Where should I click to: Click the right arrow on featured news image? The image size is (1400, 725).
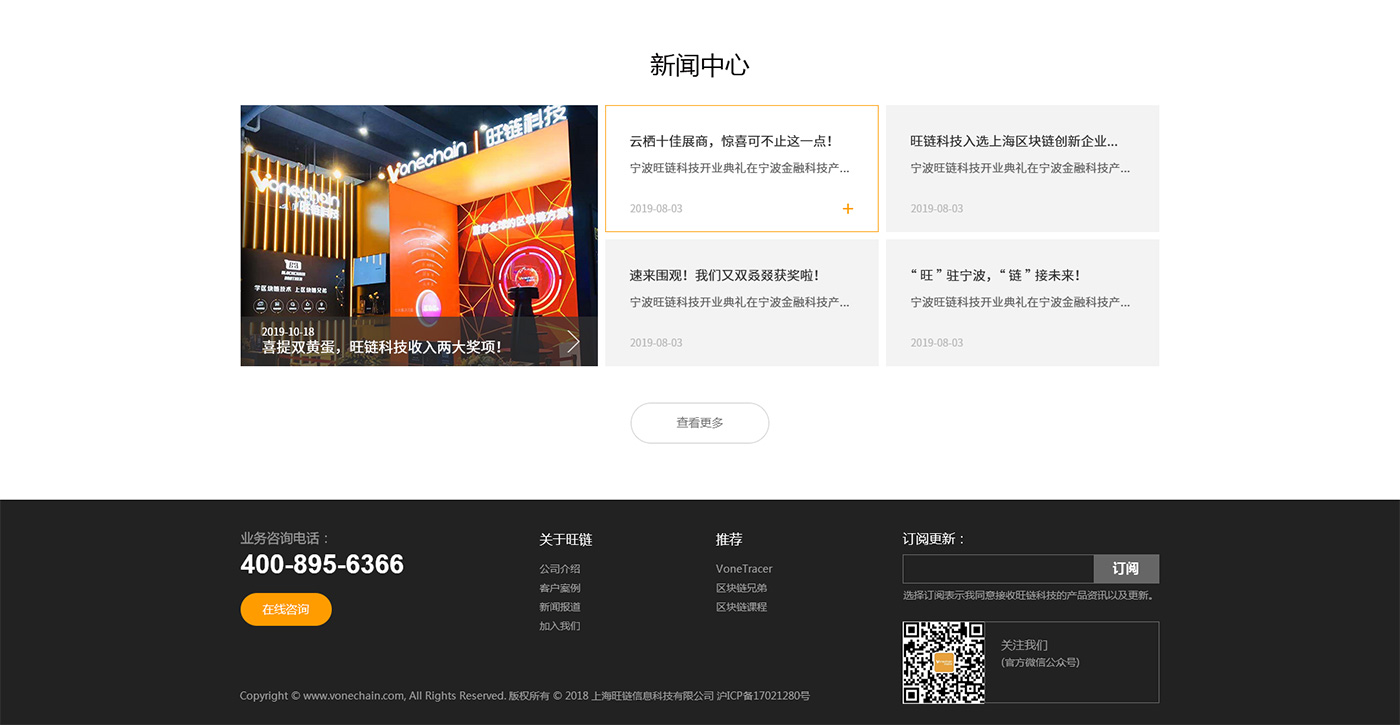(x=573, y=342)
